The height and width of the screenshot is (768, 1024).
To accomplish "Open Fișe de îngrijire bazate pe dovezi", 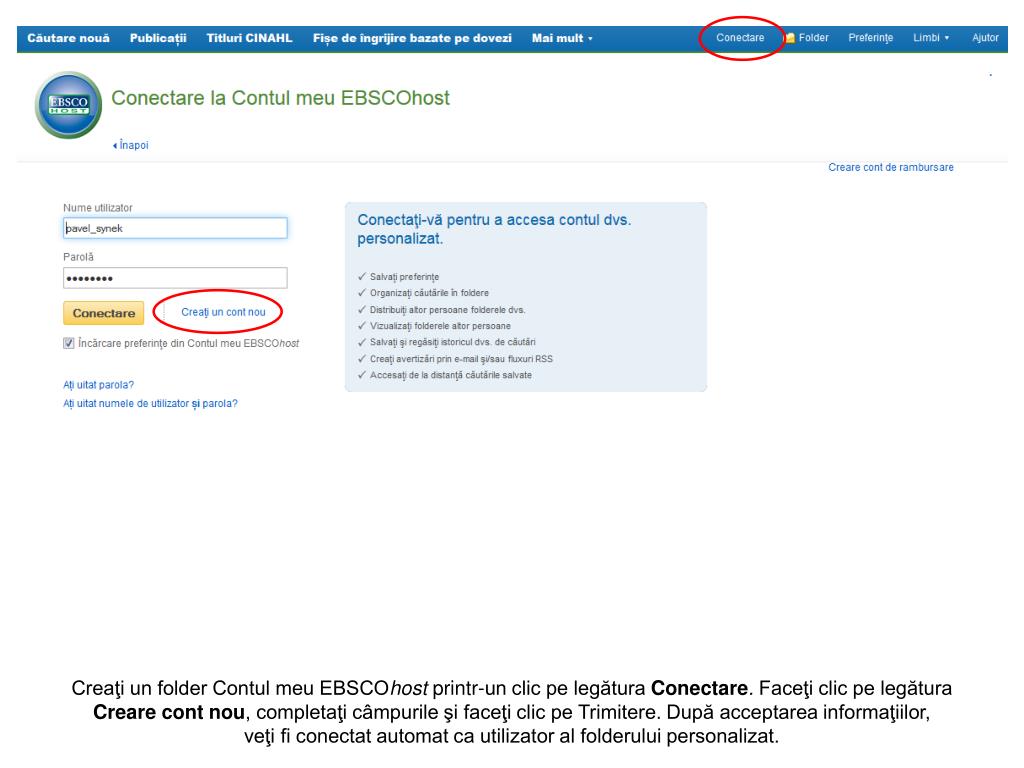I will [x=412, y=38].
